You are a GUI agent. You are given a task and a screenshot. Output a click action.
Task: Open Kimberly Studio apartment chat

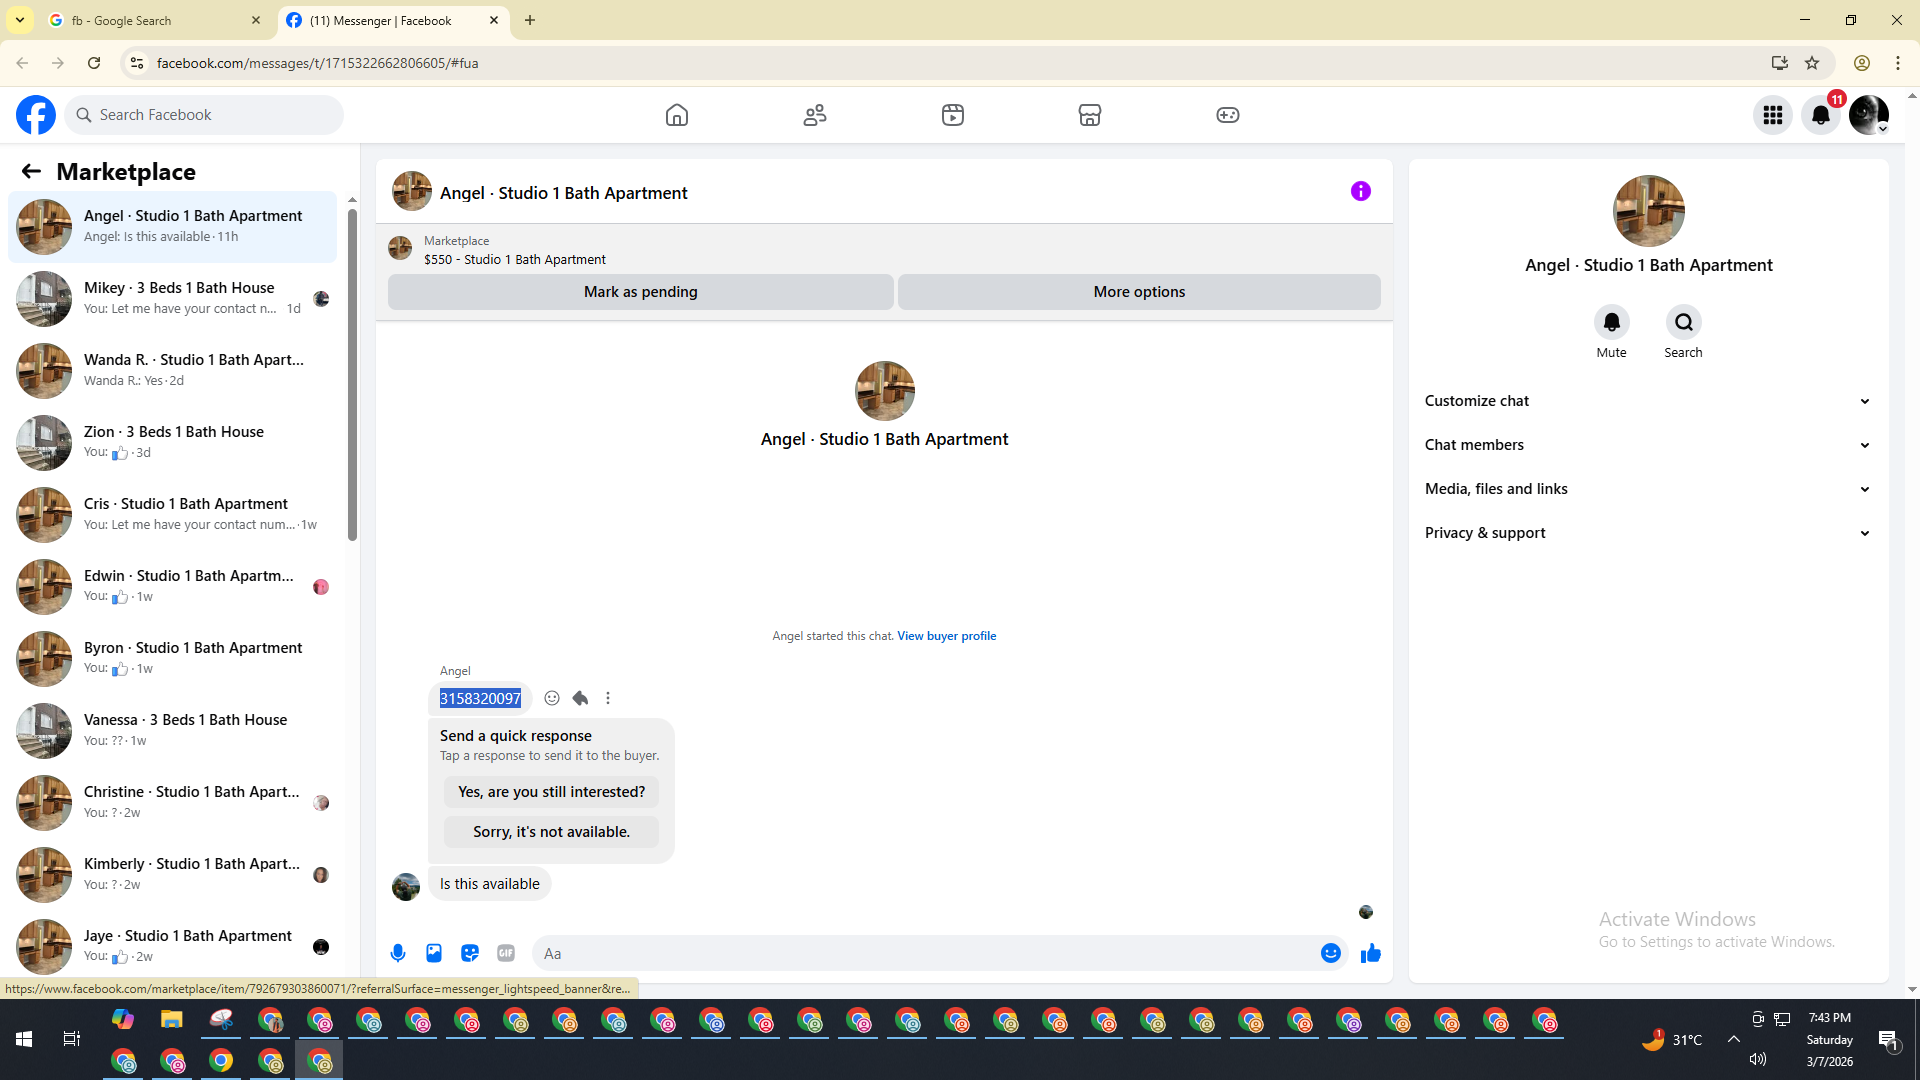pos(173,874)
